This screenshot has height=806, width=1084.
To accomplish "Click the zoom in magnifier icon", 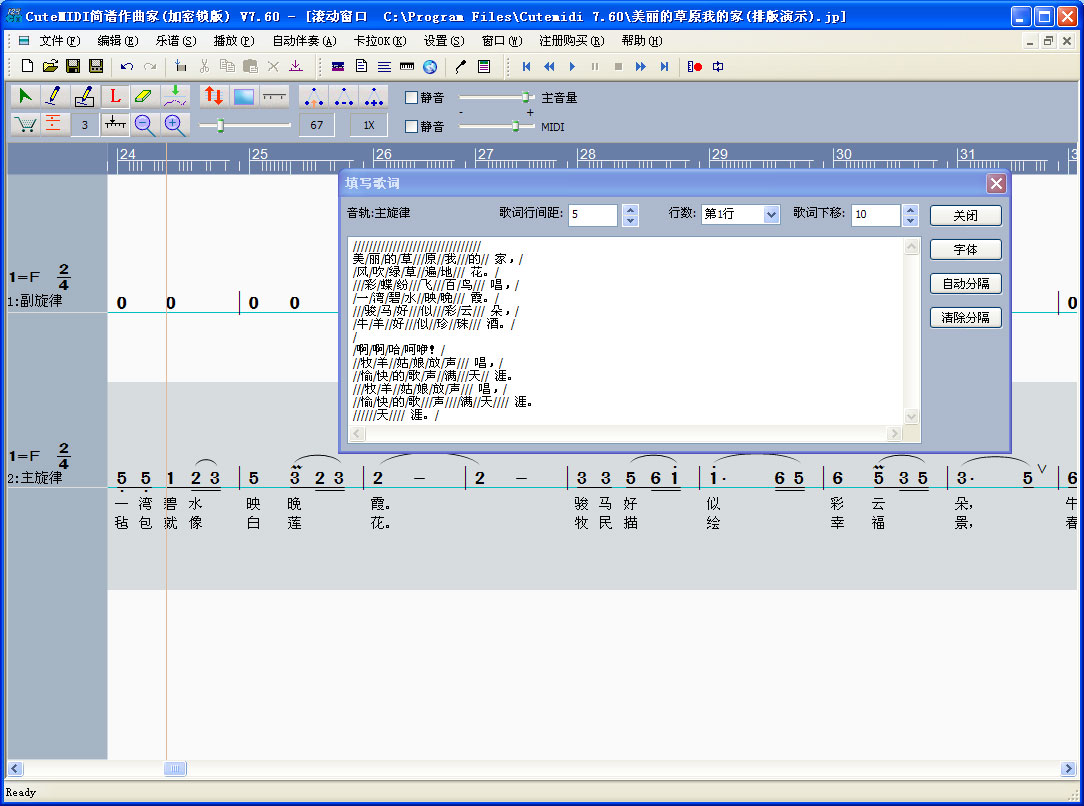I will [x=175, y=125].
